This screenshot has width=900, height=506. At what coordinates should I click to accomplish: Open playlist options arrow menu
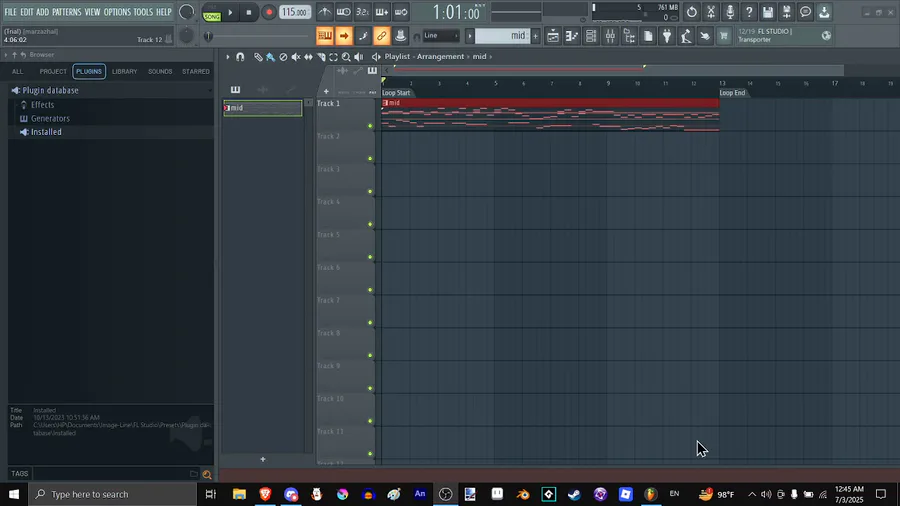pos(228,57)
